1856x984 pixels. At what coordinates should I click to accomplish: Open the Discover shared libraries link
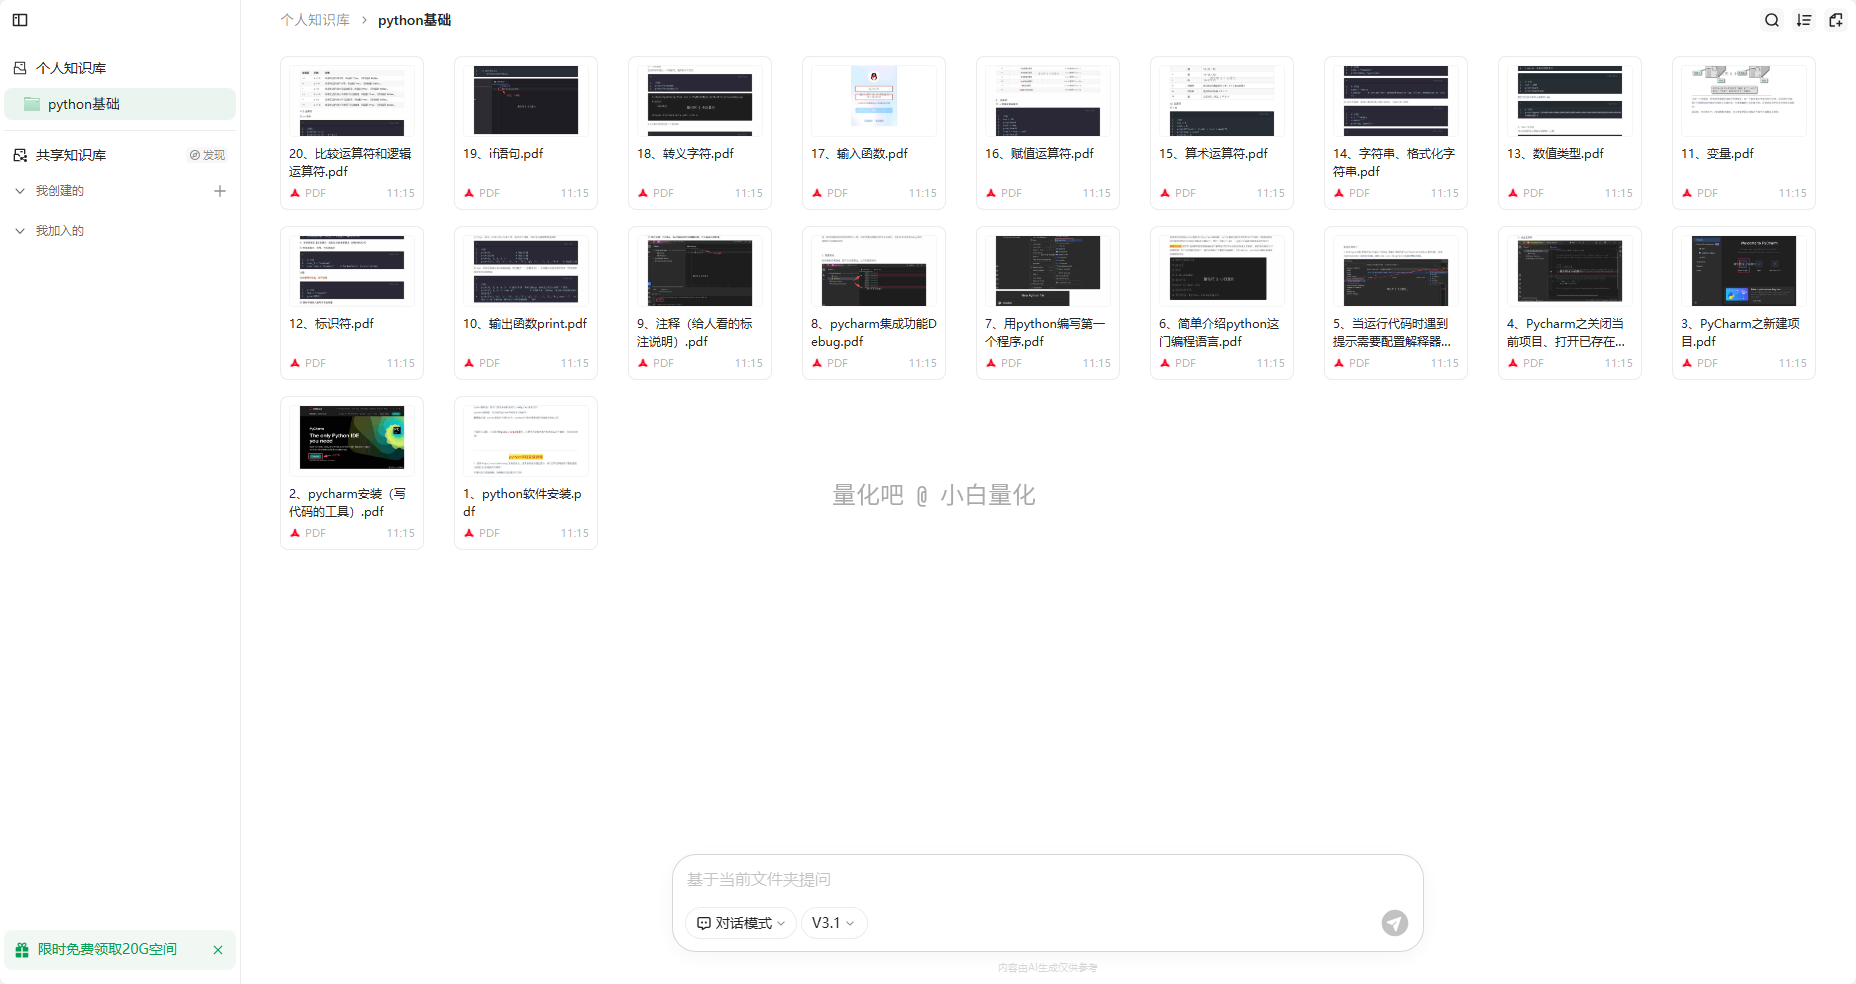click(x=207, y=155)
